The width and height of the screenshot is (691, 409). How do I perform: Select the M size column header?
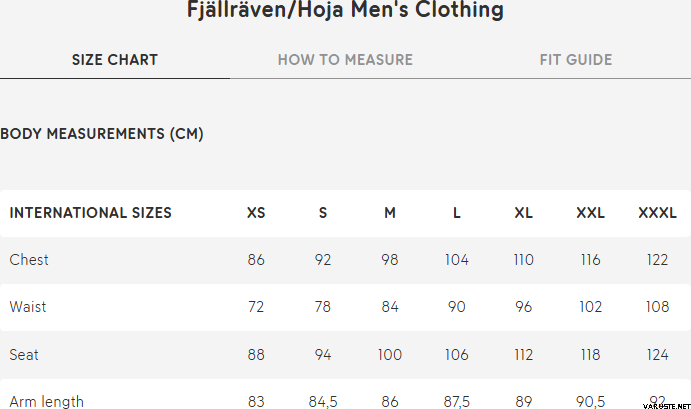click(390, 213)
